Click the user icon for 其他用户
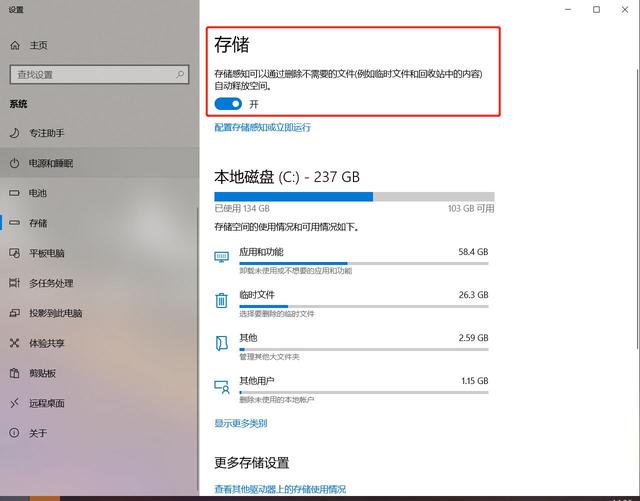 [x=222, y=387]
